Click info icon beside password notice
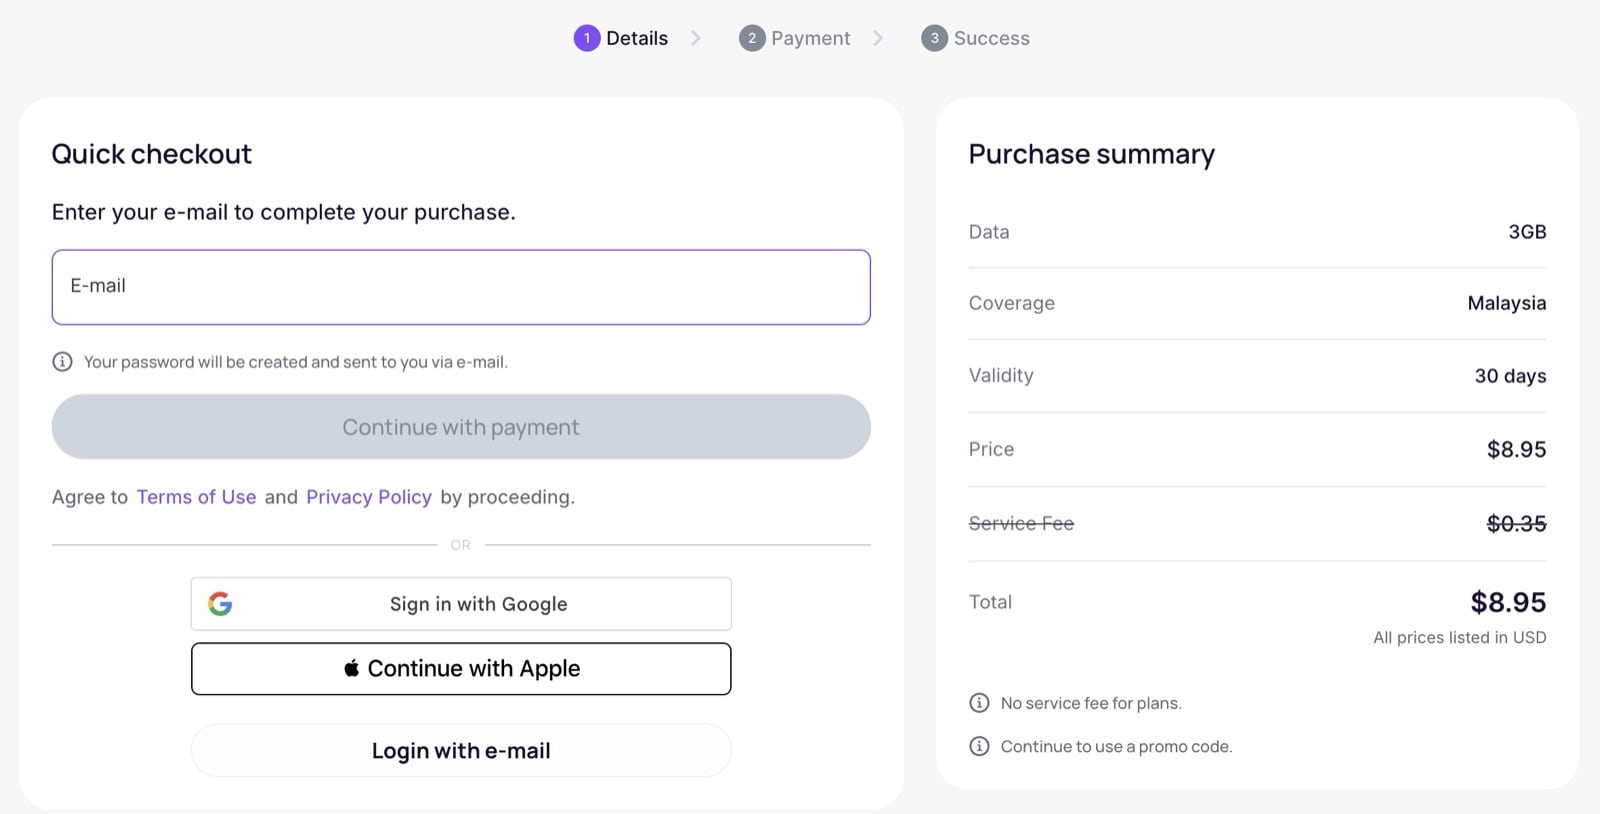Image resolution: width=1600 pixels, height=814 pixels. 62,362
